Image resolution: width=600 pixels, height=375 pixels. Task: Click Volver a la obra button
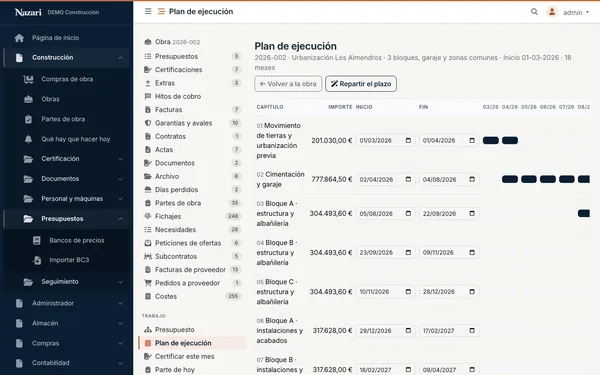point(288,84)
